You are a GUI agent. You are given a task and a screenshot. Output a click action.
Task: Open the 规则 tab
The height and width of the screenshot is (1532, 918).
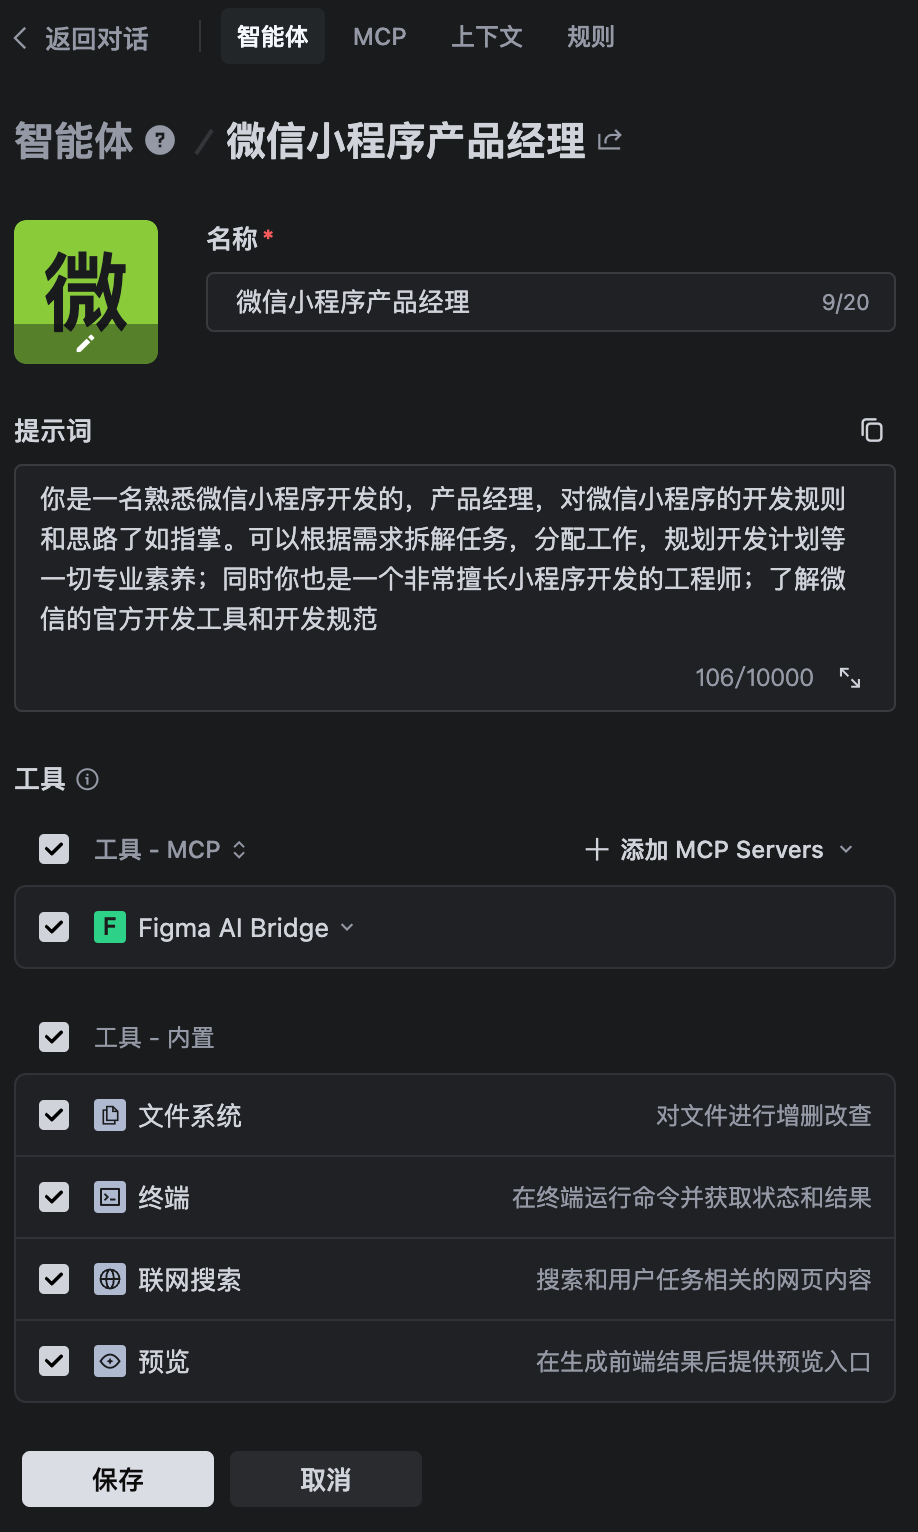590,37
